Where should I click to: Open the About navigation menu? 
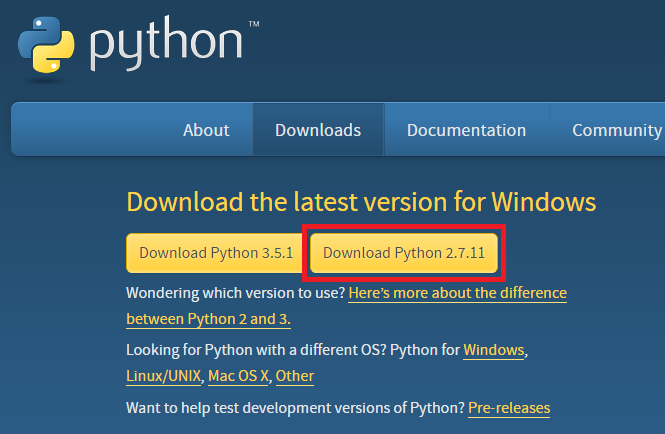206,130
